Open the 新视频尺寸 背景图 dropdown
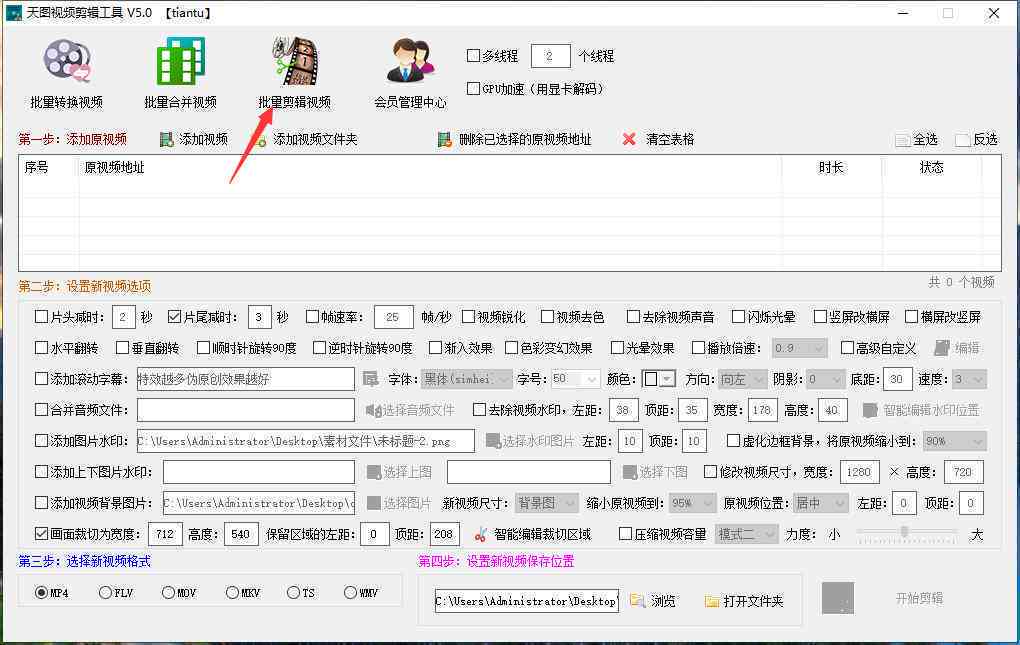The width and height of the screenshot is (1020, 645). click(x=546, y=503)
